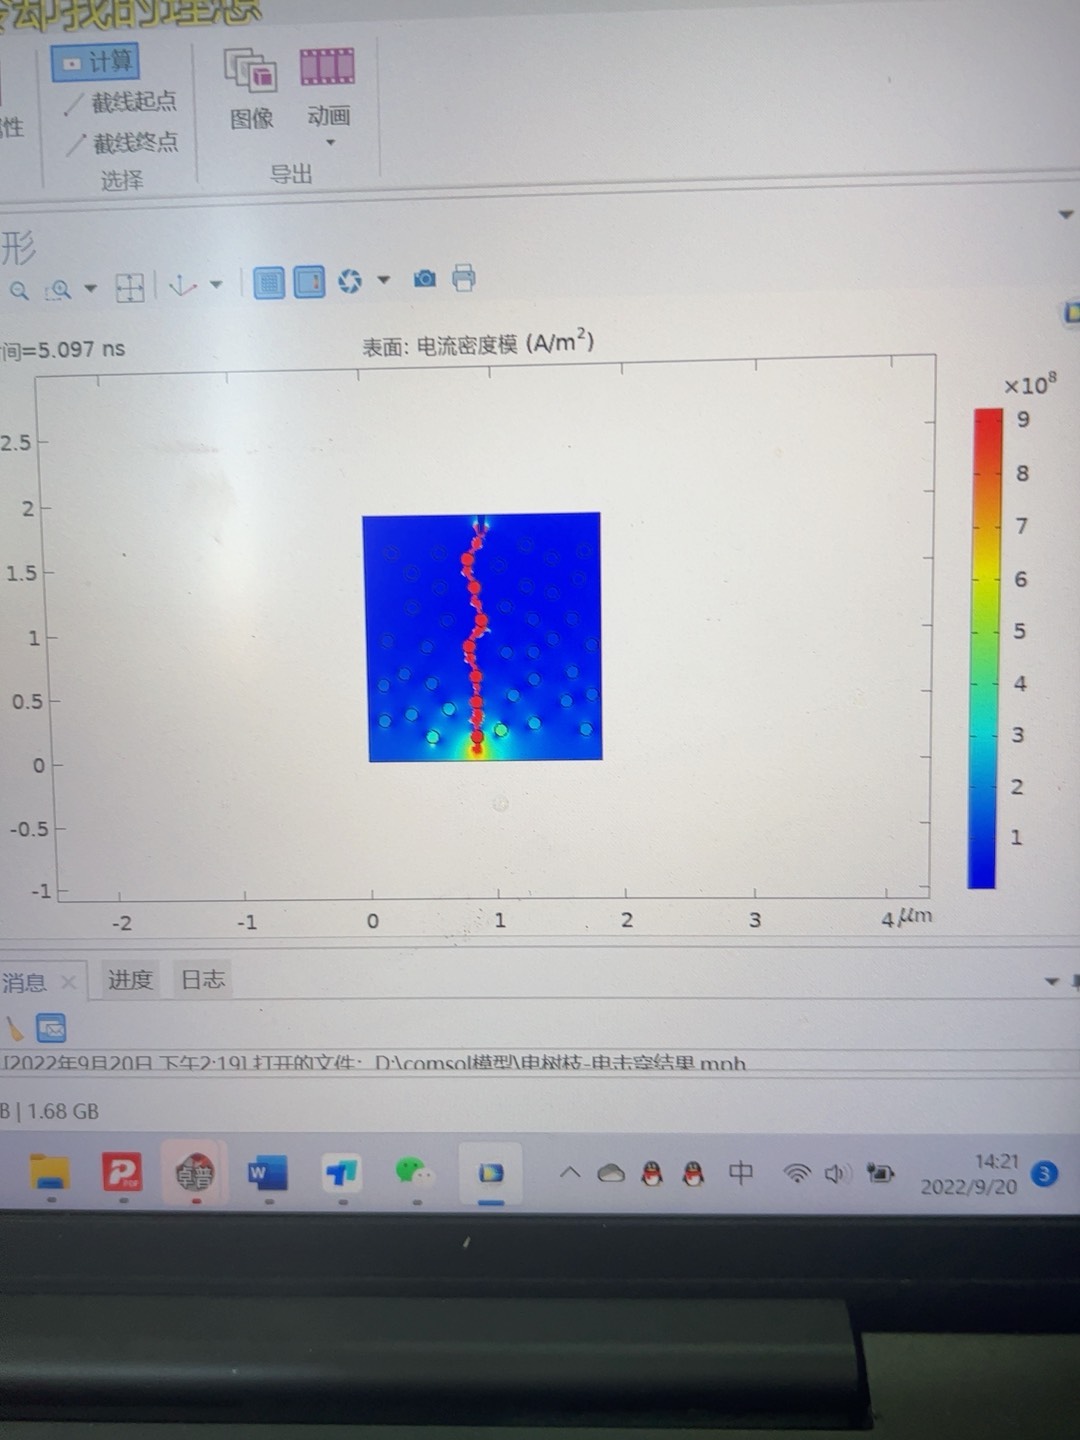Click the rainbow color legend bar

point(986,648)
